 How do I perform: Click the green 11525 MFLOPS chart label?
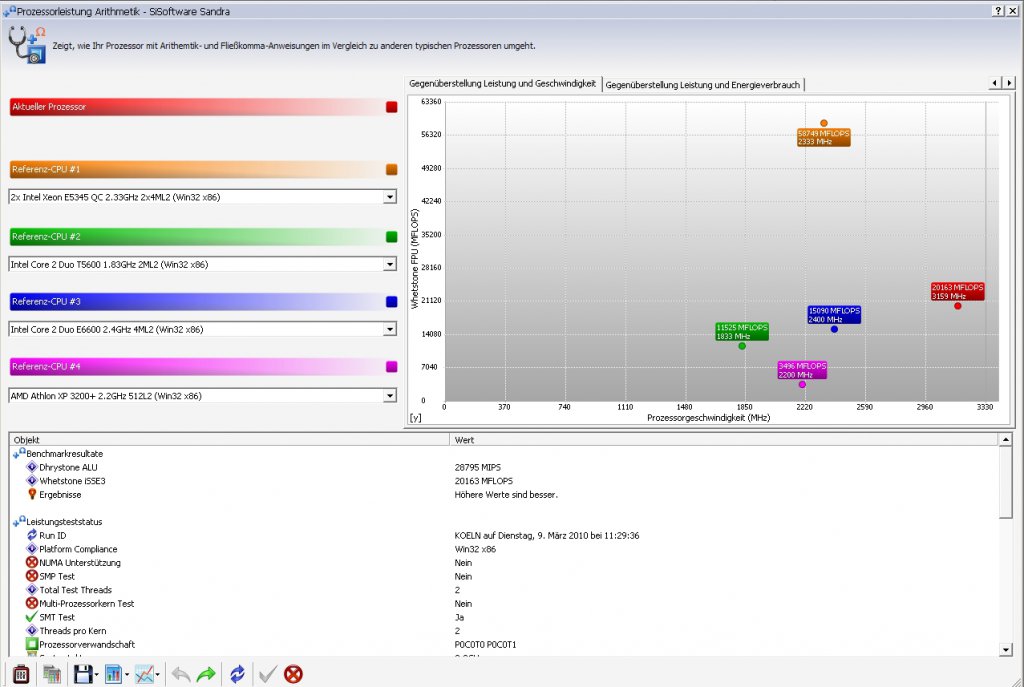tap(742, 332)
